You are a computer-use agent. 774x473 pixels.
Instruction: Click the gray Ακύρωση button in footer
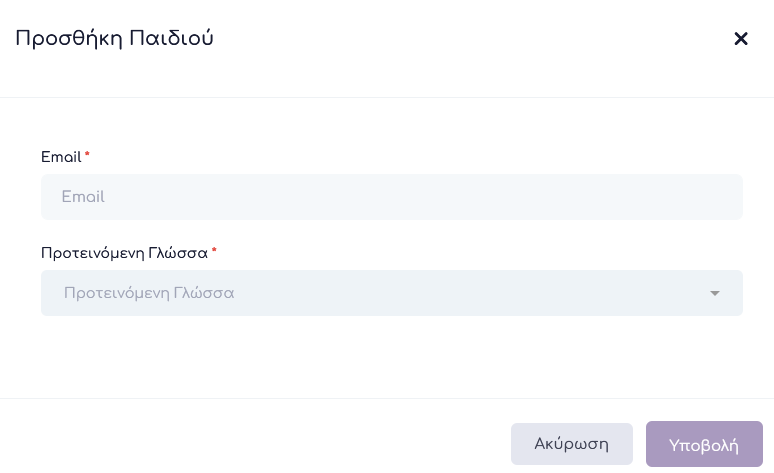click(x=571, y=444)
